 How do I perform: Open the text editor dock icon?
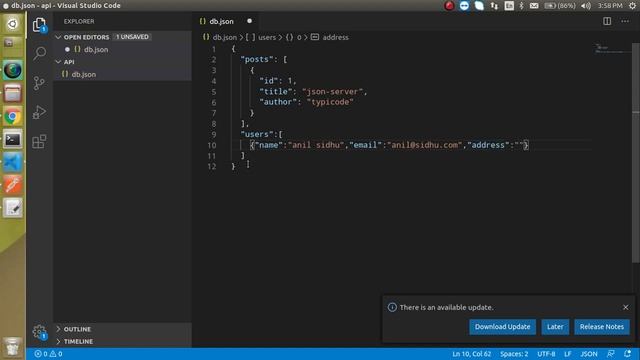pos(13,208)
